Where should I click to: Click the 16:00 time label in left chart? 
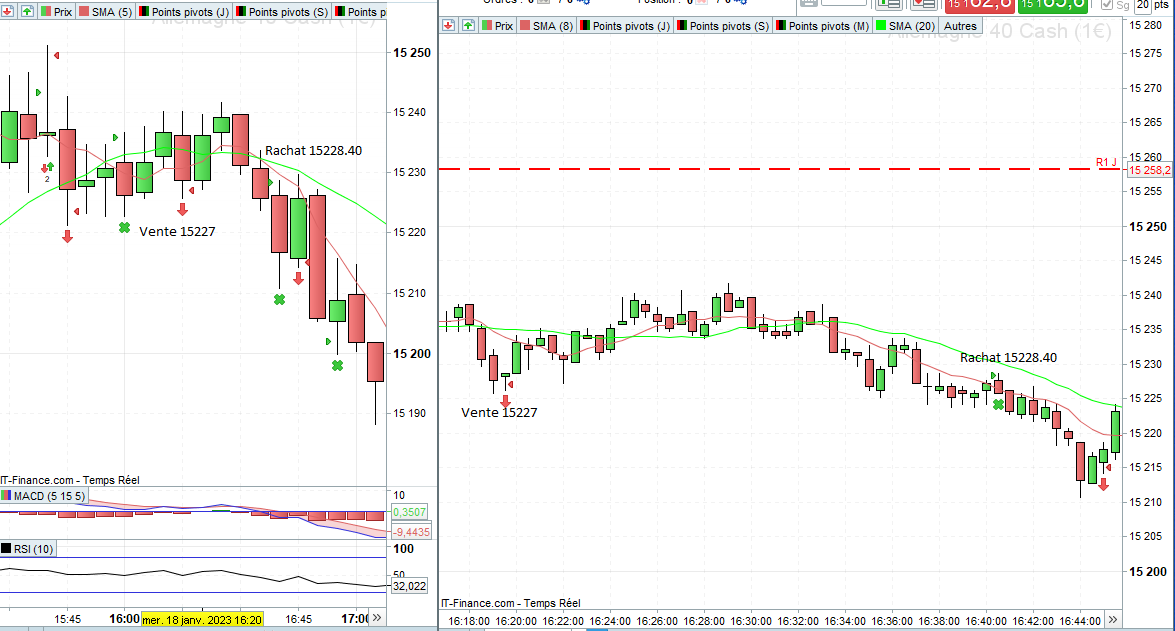click(x=124, y=619)
